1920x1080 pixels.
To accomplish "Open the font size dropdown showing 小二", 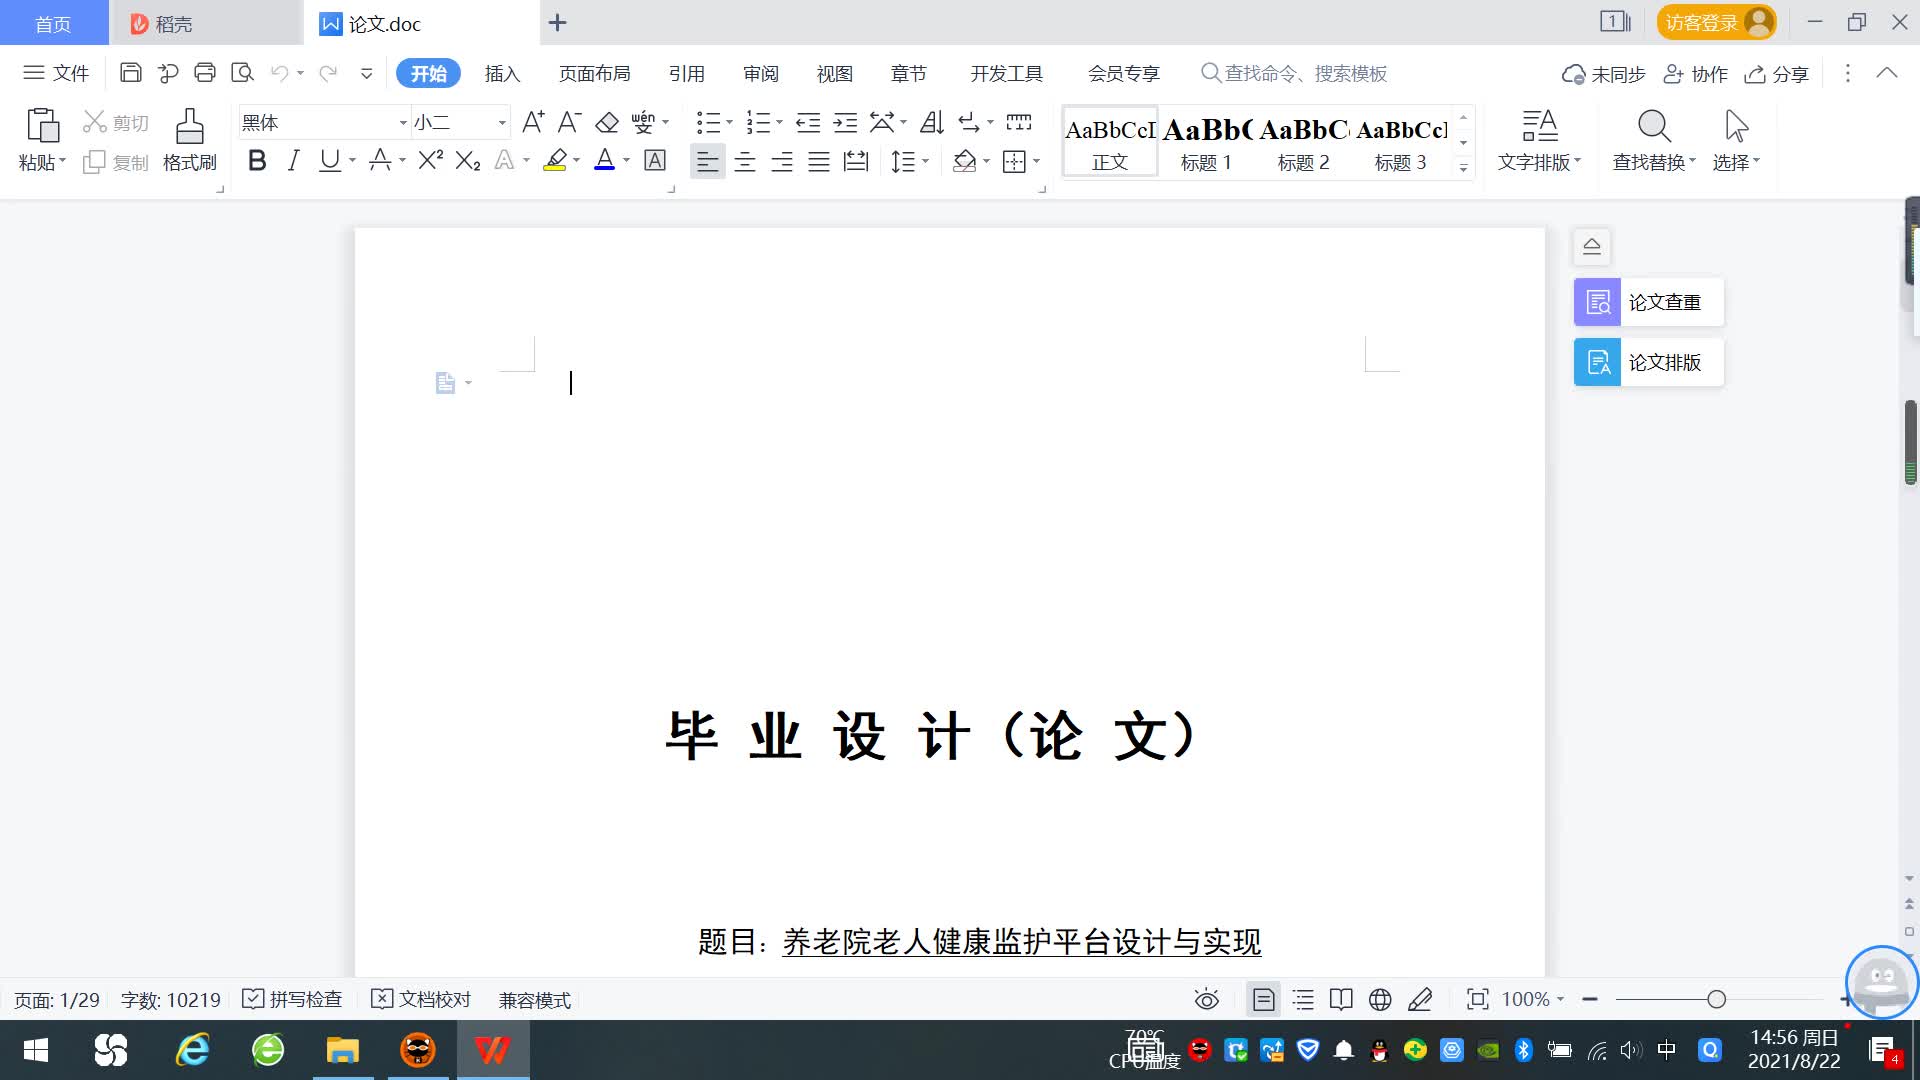I will click(502, 123).
